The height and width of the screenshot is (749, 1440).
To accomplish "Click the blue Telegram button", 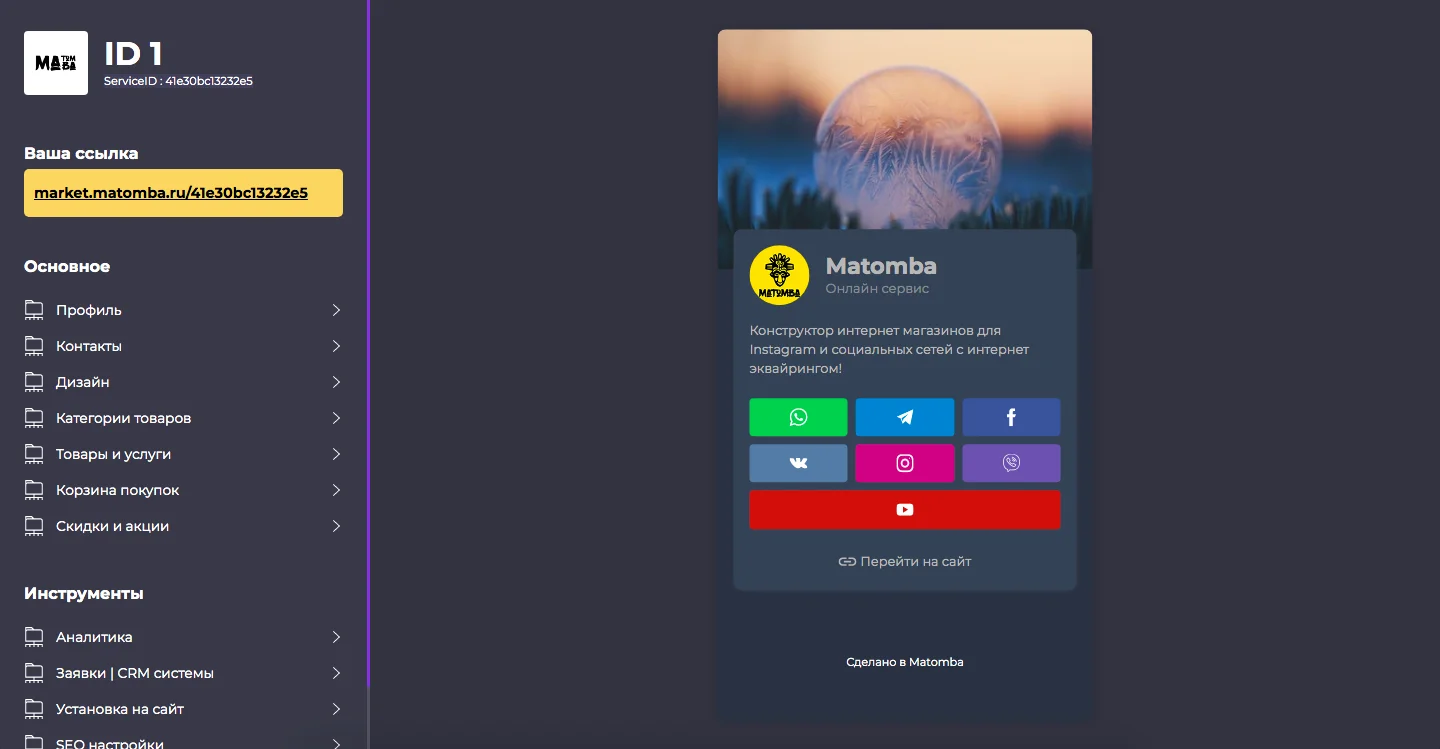I will point(905,417).
